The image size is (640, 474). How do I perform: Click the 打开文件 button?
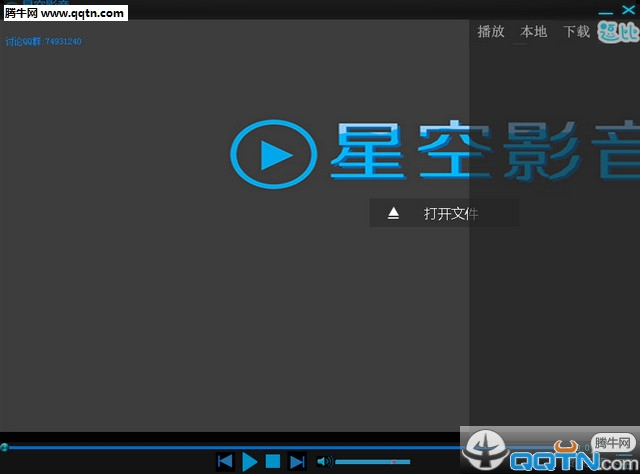click(444, 213)
